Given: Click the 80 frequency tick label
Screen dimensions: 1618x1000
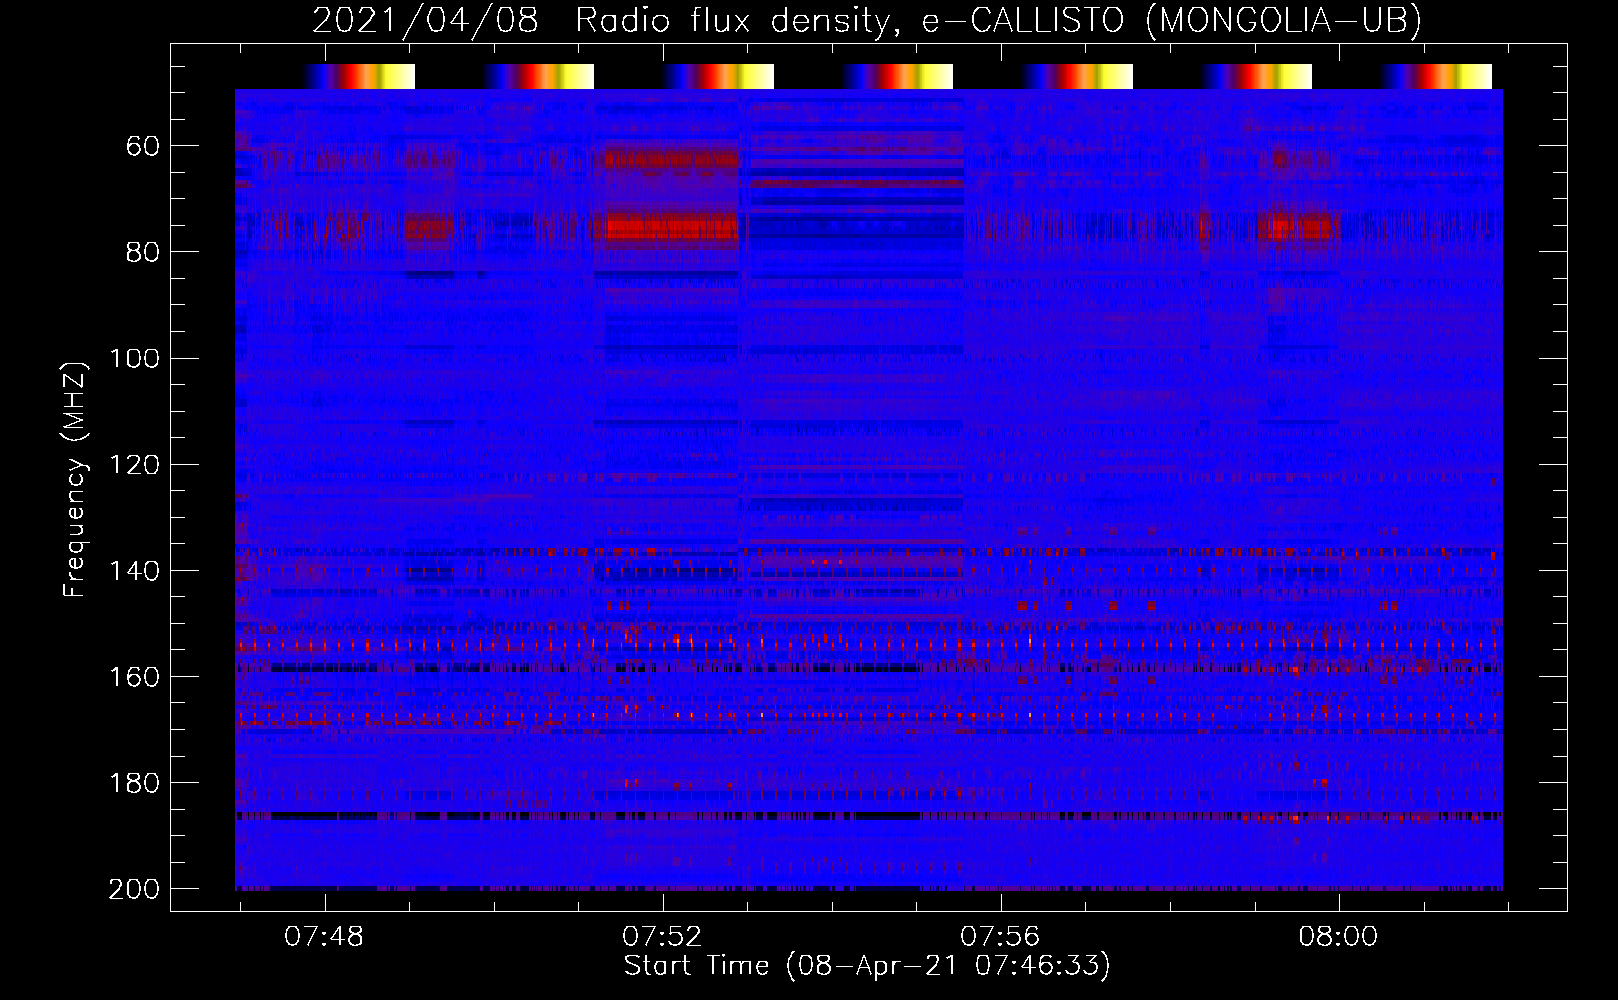Looking at the screenshot, I should [x=143, y=252].
